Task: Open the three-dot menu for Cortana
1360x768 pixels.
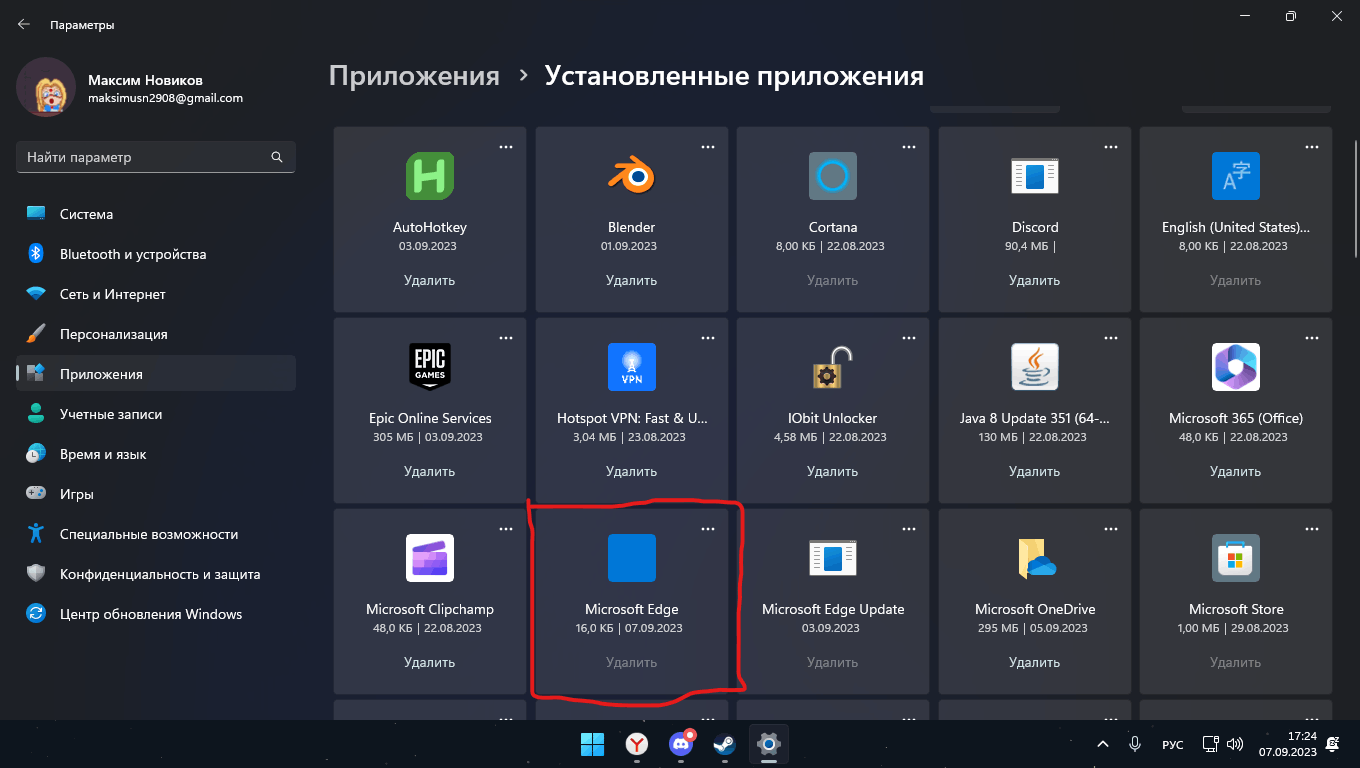Action: click(909, 146)
